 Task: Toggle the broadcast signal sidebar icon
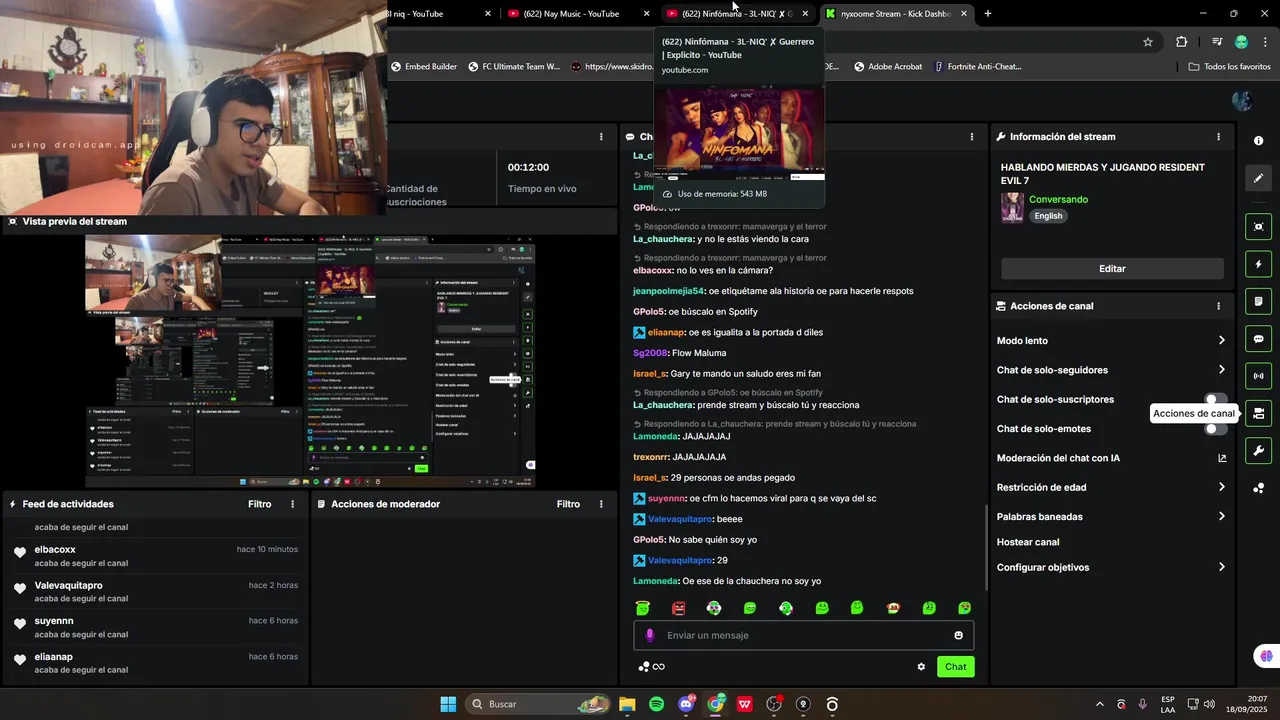click(x=1258, y=376)
